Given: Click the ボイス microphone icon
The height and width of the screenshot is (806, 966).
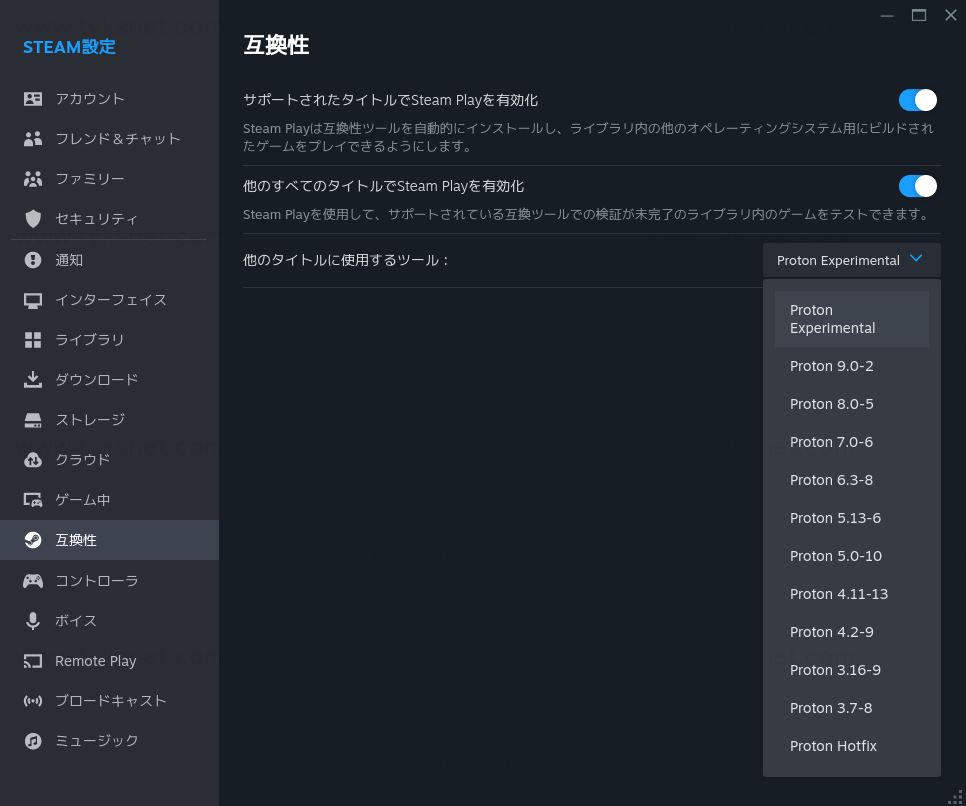Looking at the screenshot, I should tap(33, 621).
